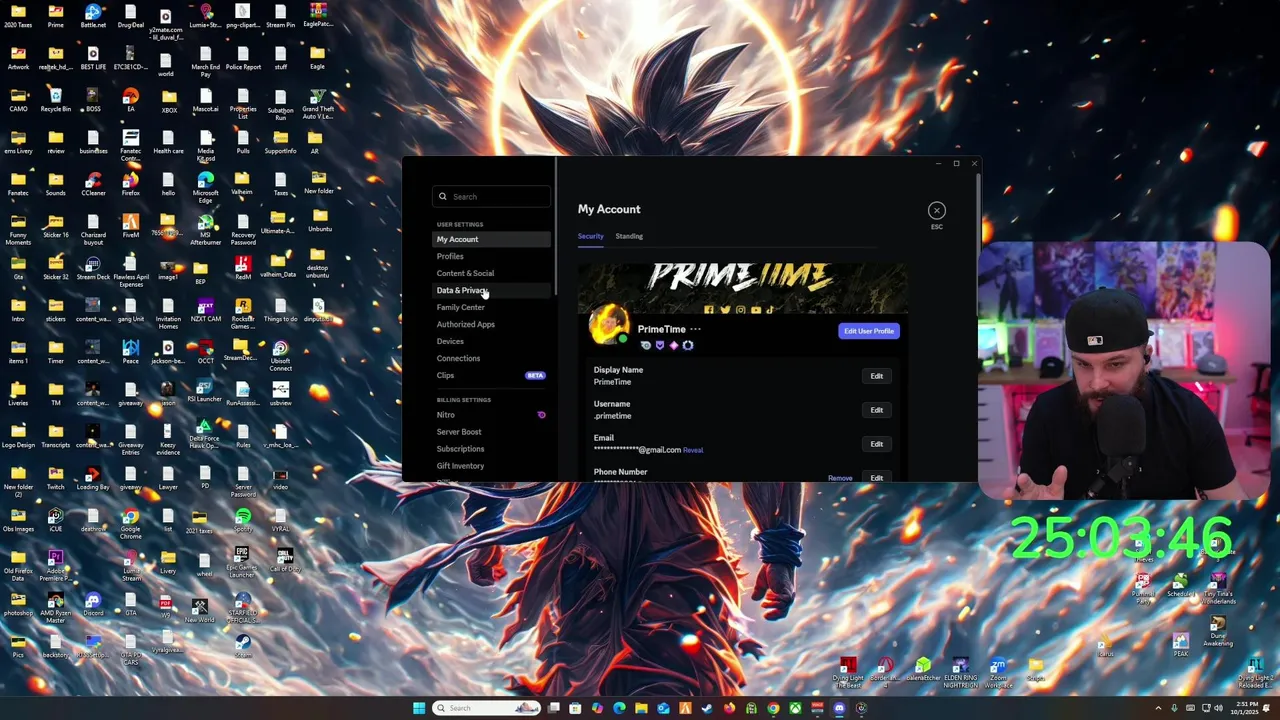Open Adobe Premiere Pro desktop shortcut
1280x720 pixels.
coord(55,565)
